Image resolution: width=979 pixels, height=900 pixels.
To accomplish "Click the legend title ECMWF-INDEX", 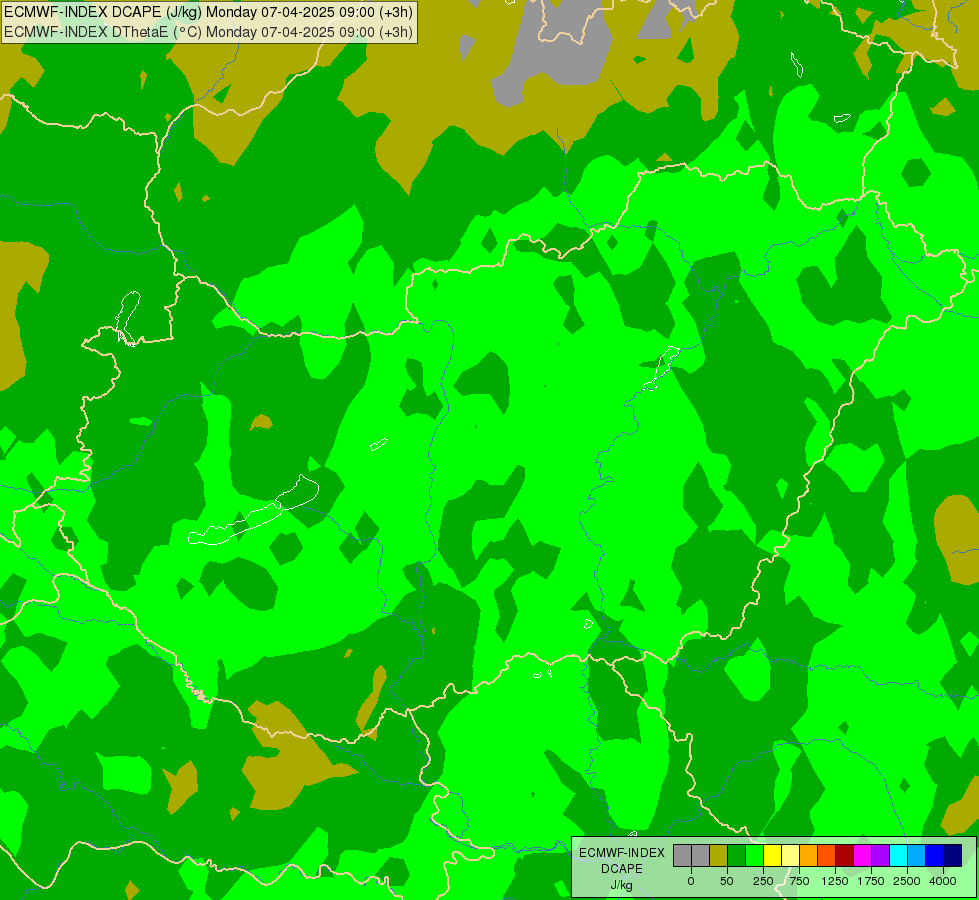I will tap(622, 853).
